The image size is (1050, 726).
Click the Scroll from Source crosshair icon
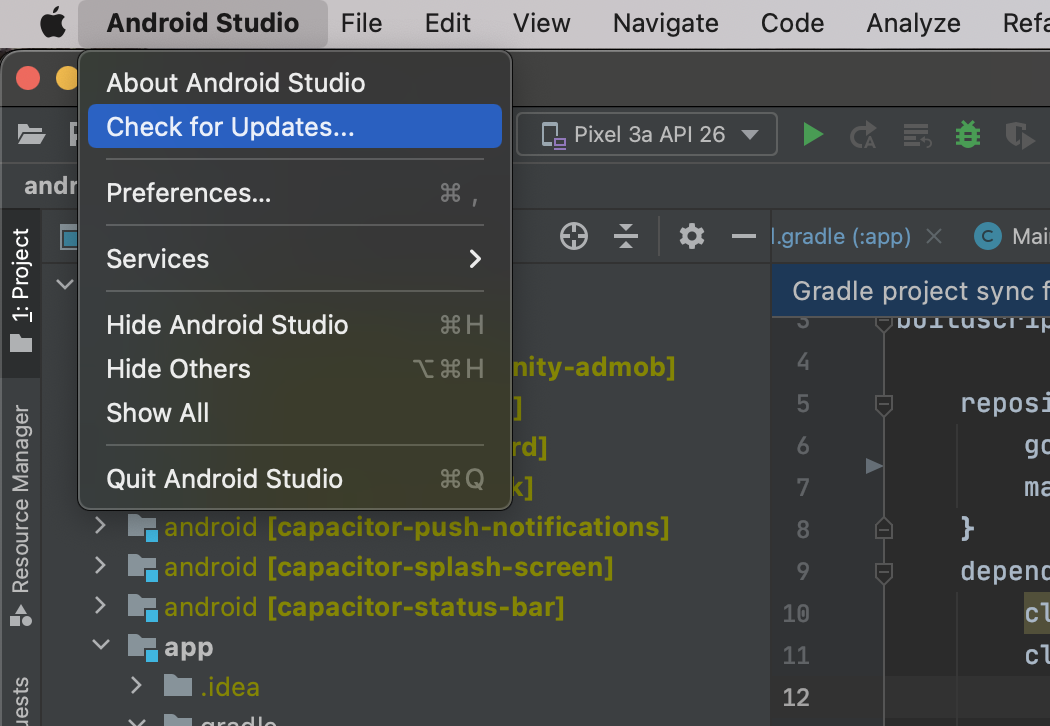pos(572,236)
